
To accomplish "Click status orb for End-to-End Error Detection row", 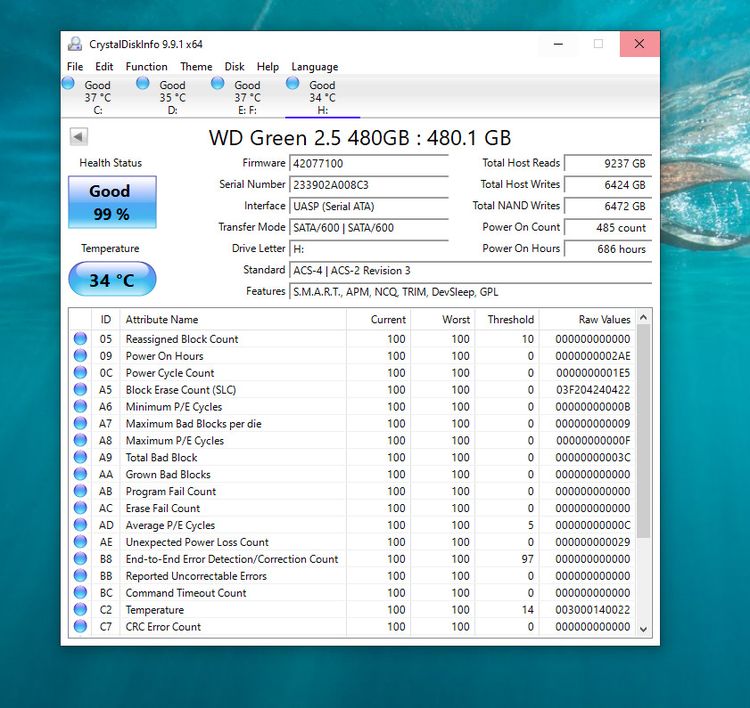I will coord(80,559).
